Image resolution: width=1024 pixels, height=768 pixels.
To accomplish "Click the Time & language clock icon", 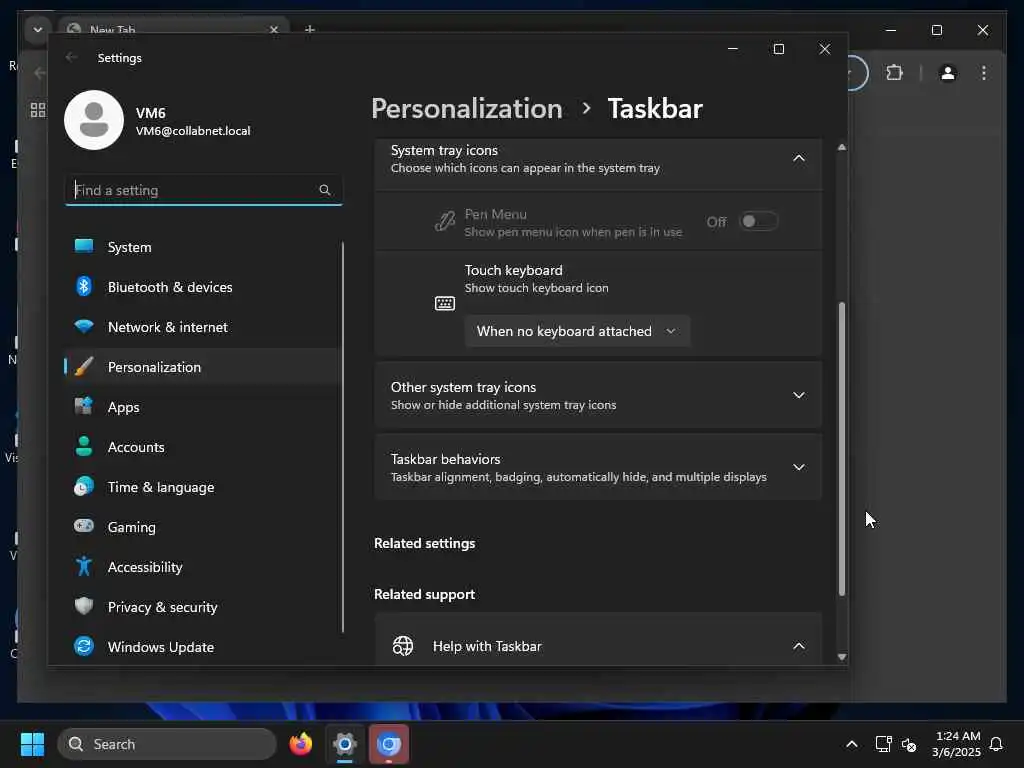I will (x=84, y=487).
